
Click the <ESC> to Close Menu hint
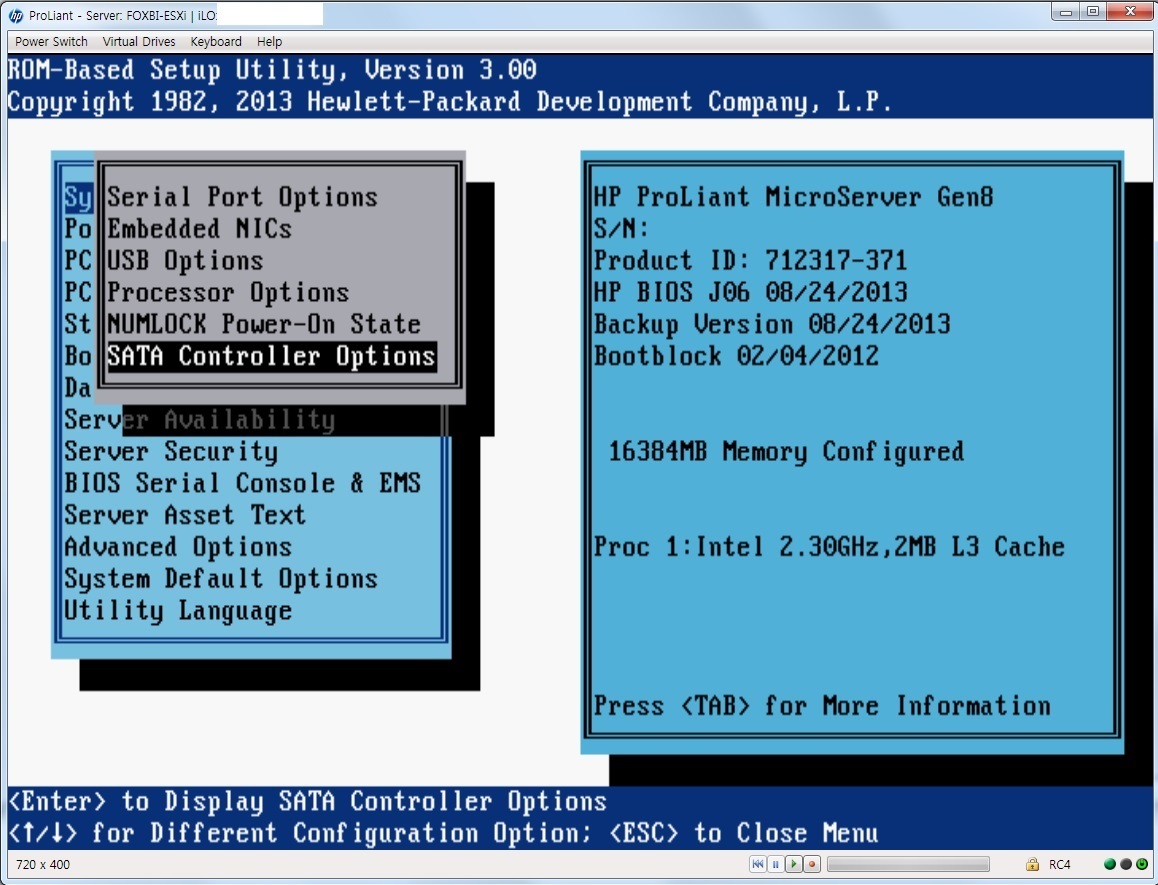click(744, 833)
